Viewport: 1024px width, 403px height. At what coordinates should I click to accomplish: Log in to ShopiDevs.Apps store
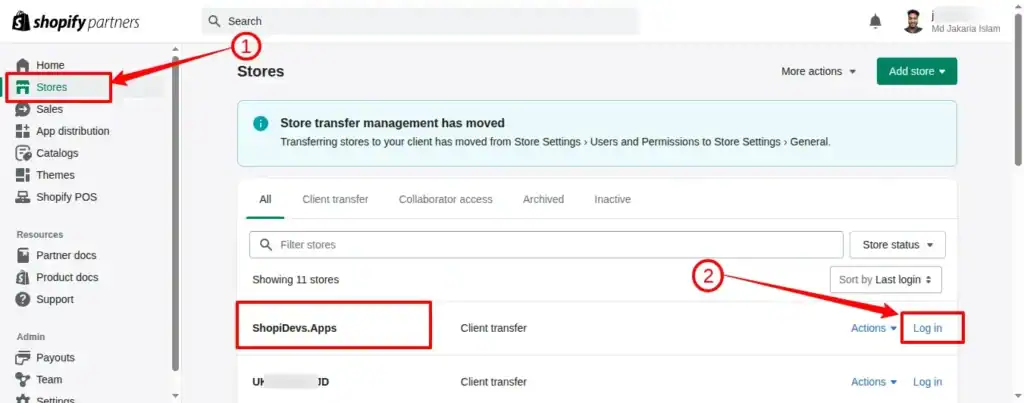tap(927, 328)
